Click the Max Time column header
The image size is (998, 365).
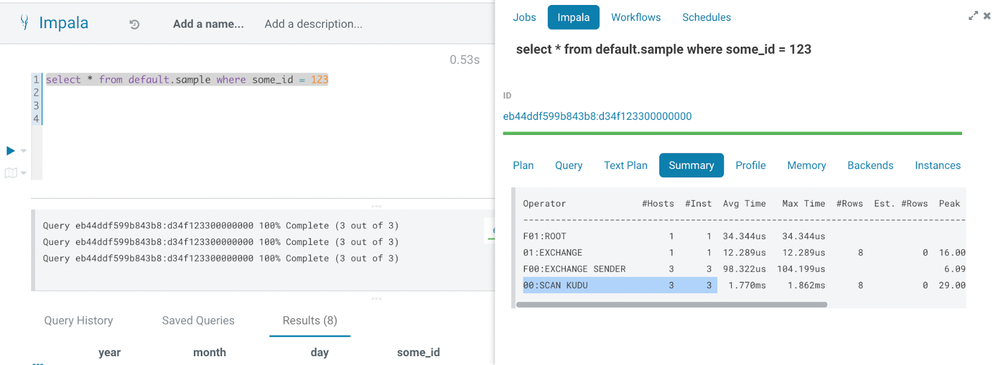[x=803, y=204]
